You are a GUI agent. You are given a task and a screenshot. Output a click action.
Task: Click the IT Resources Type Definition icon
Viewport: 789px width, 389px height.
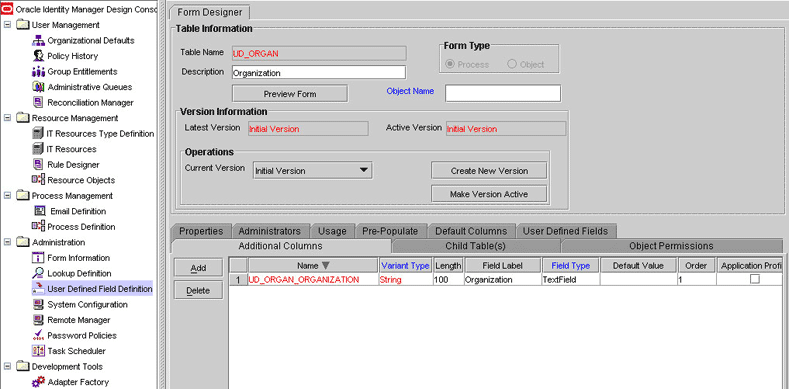click(38, 134)
